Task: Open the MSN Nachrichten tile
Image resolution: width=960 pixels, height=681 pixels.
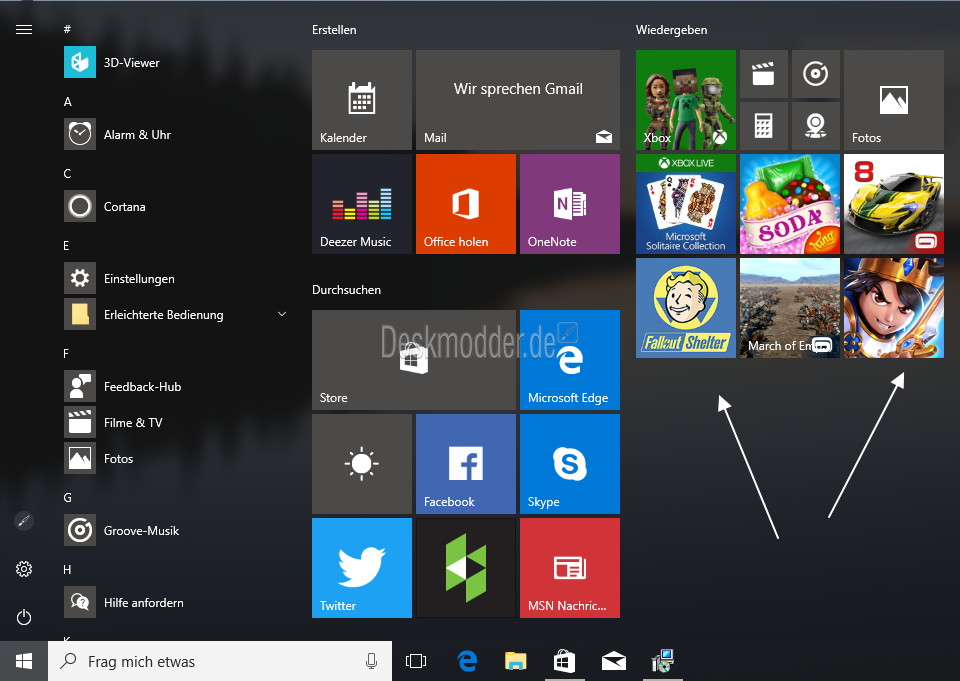Action: pos(570,568)
